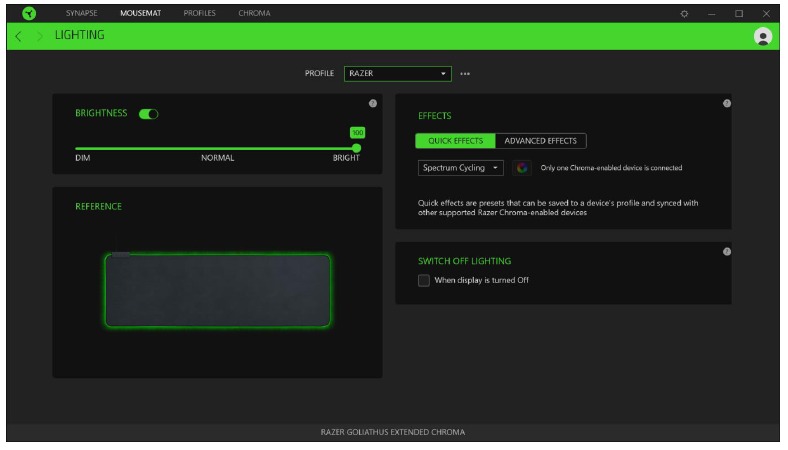This screenshot has width=788, height=450.
Task: Click the Razer logo icon
Action: 29,13
